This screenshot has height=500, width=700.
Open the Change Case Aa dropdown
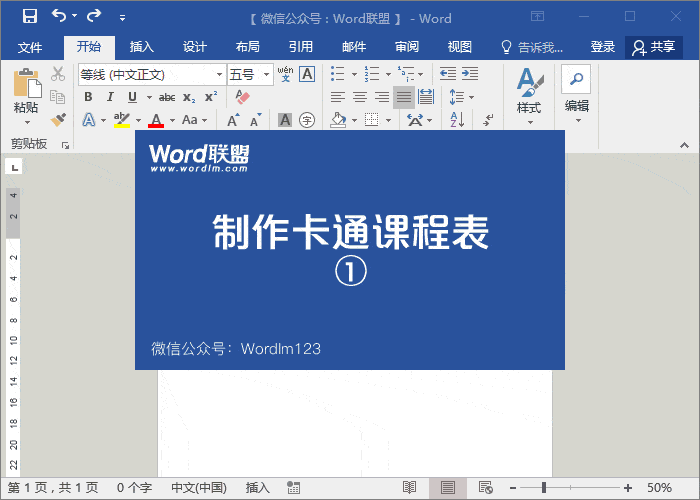coord(194,120)
